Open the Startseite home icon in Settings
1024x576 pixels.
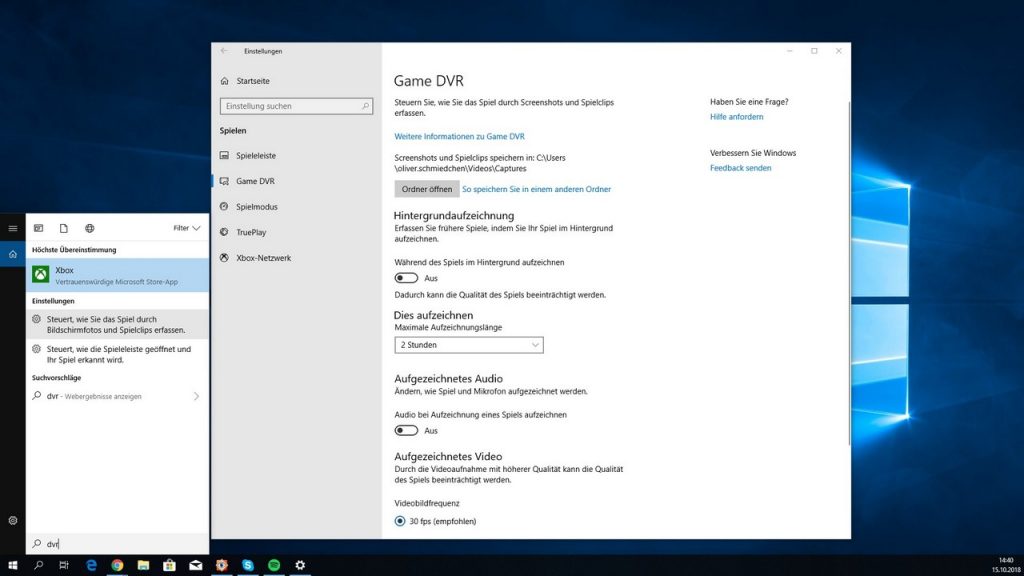[x=225, y=81]
